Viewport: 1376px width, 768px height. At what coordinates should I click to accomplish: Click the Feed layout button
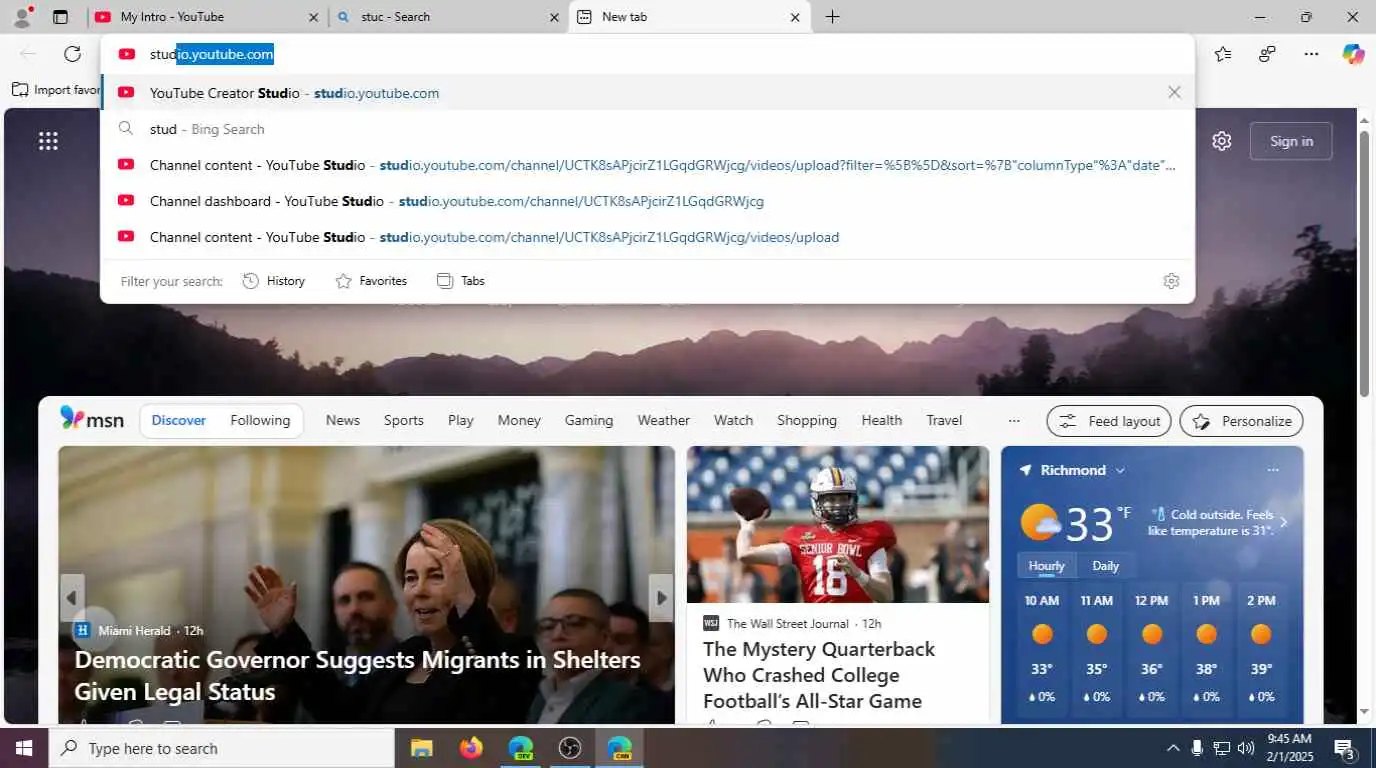coord(1109,421)
